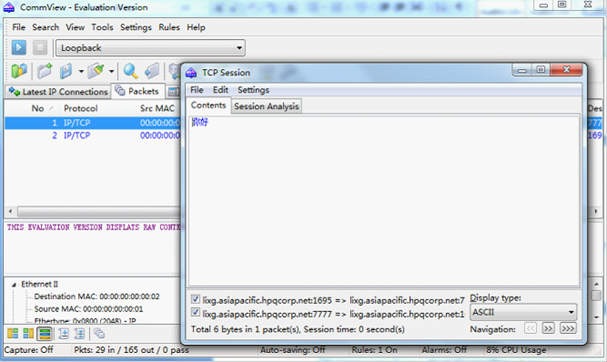Collapse the Ethernet II tree node

click(x=14, y=285)
